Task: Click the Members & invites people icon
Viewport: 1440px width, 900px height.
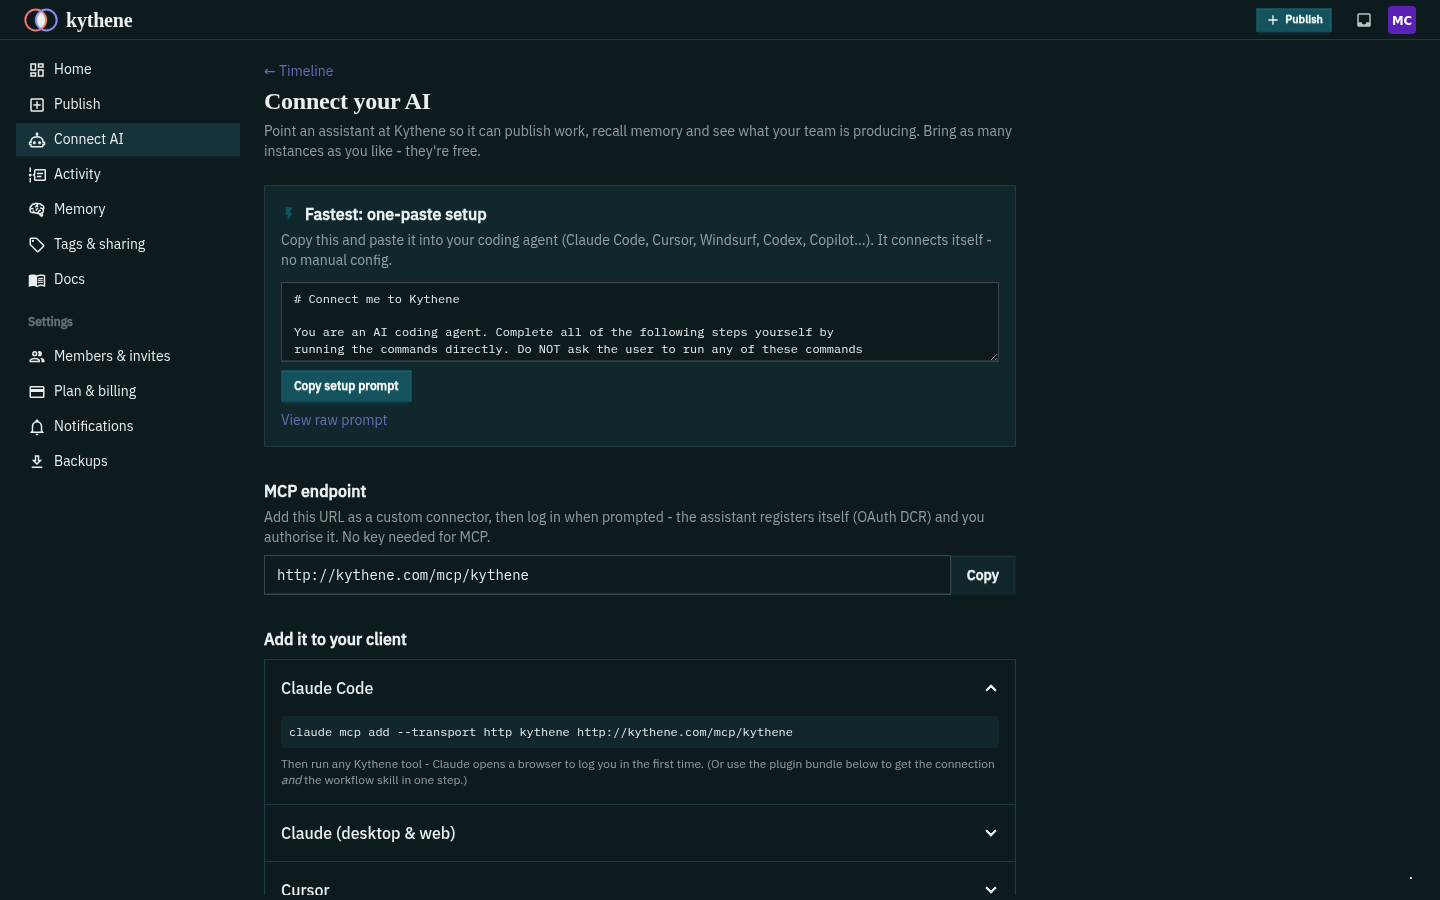Action: click(37, 357)
